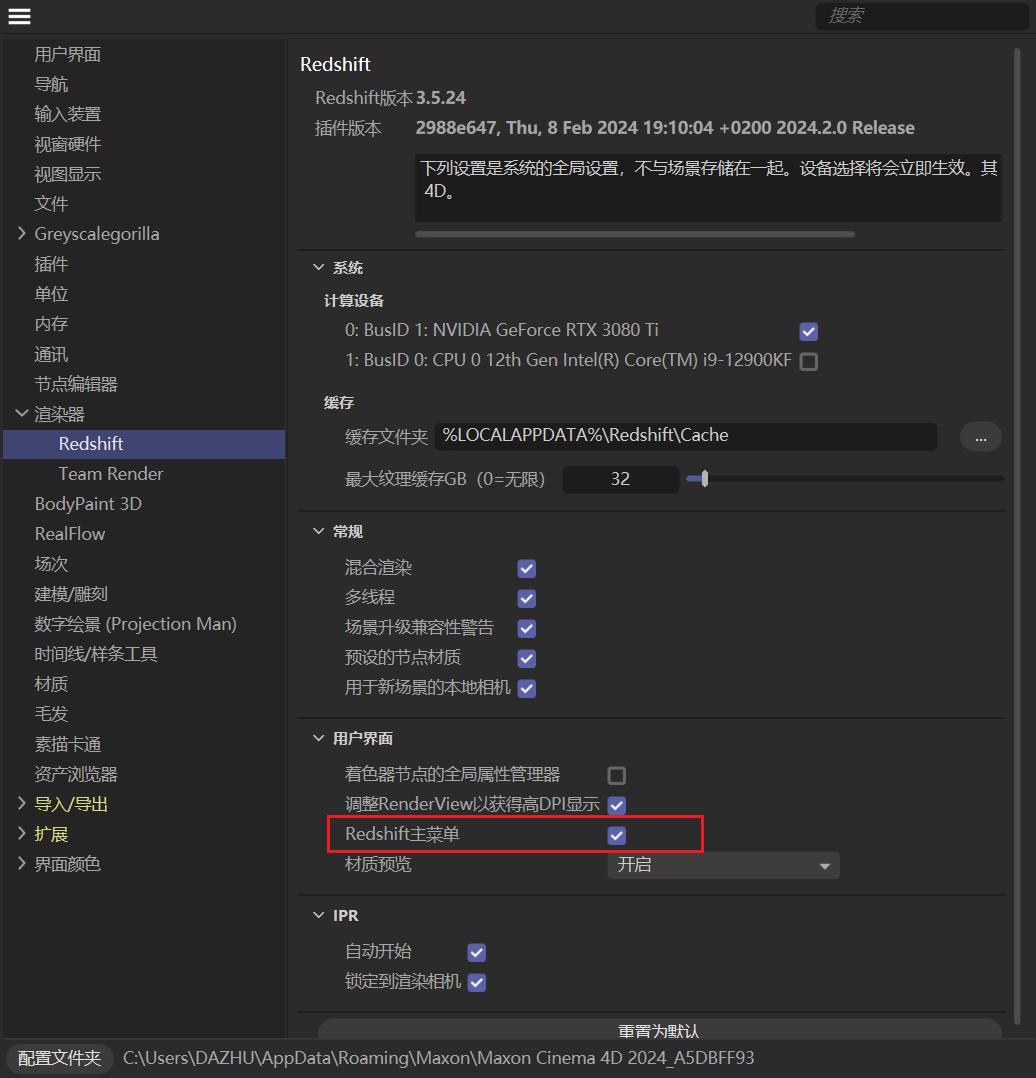Open the hamburger menu icon
The height and width of the screenshot is (1078, 1036).
pyautogui.click(x=19, y=16)
